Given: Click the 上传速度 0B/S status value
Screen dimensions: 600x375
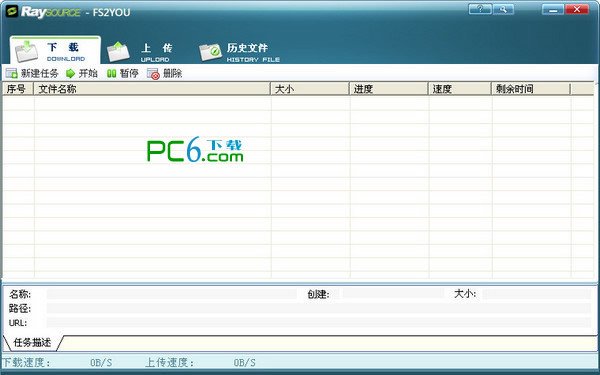Looking at the screenshot, I should pyautogui.click(x=245, y=362).
